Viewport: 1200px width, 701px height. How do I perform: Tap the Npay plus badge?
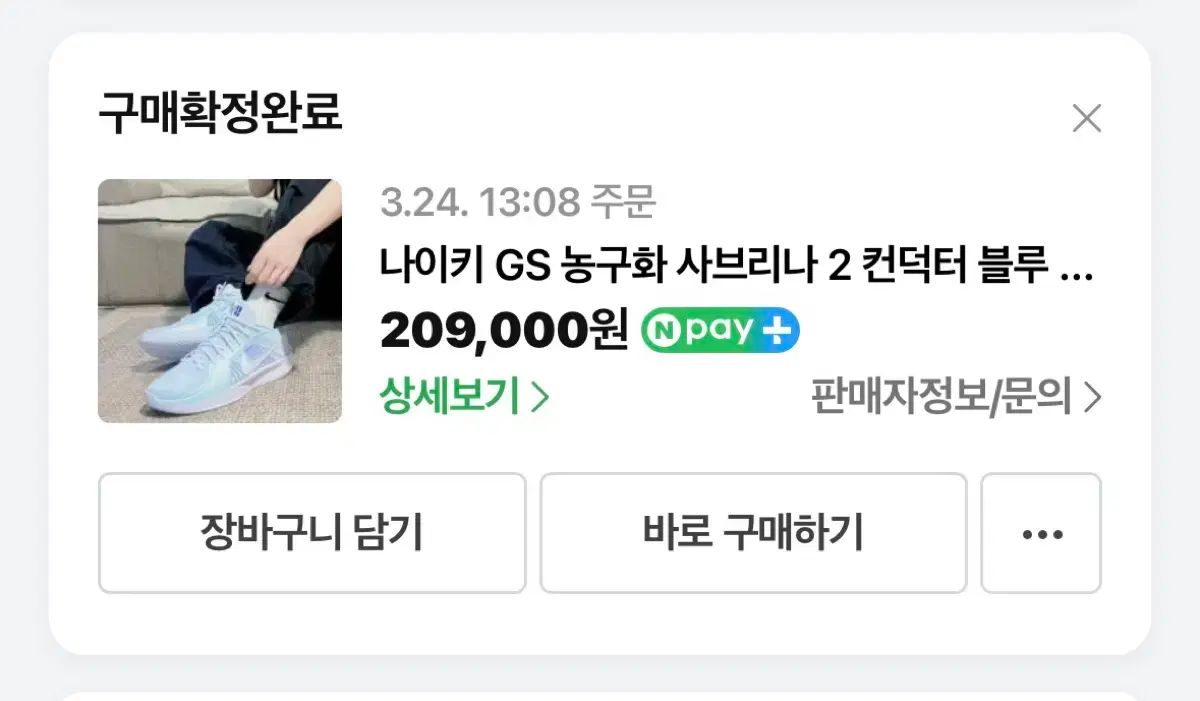tap(720, 331)
